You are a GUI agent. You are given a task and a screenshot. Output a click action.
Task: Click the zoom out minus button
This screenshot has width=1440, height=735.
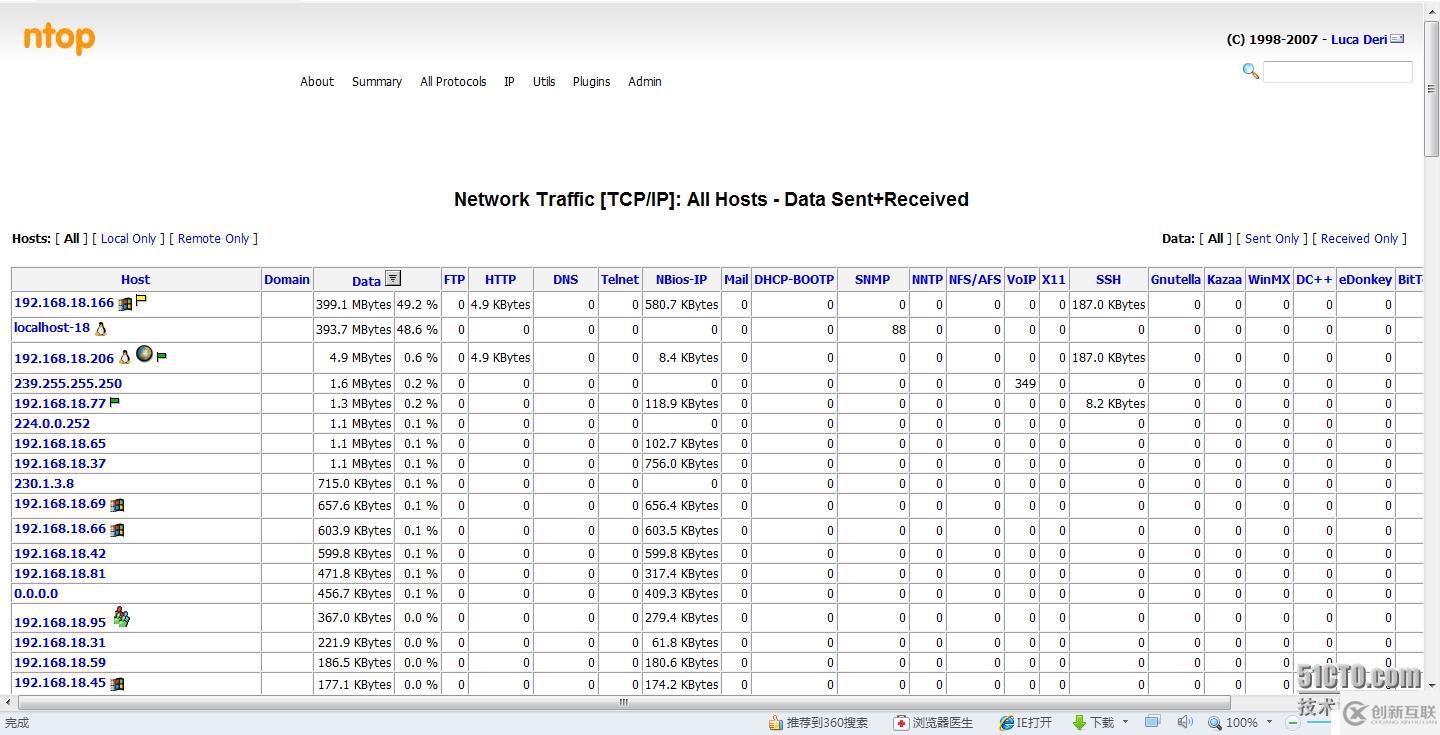1292,722
